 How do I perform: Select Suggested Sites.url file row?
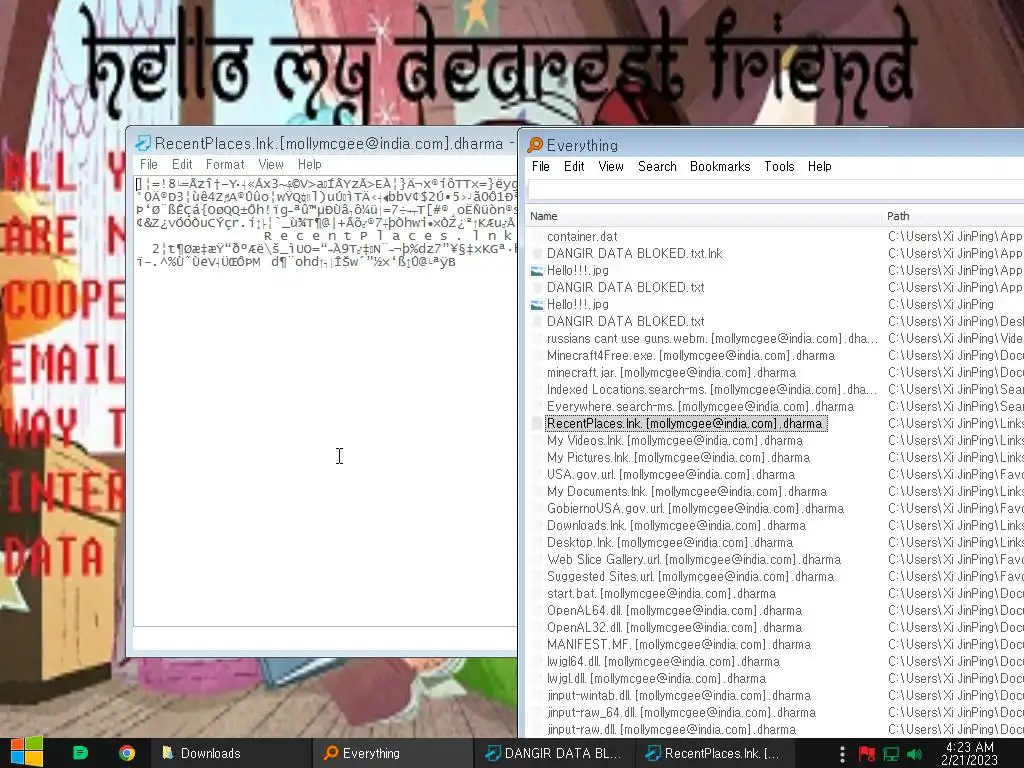[x=690, y=576]
